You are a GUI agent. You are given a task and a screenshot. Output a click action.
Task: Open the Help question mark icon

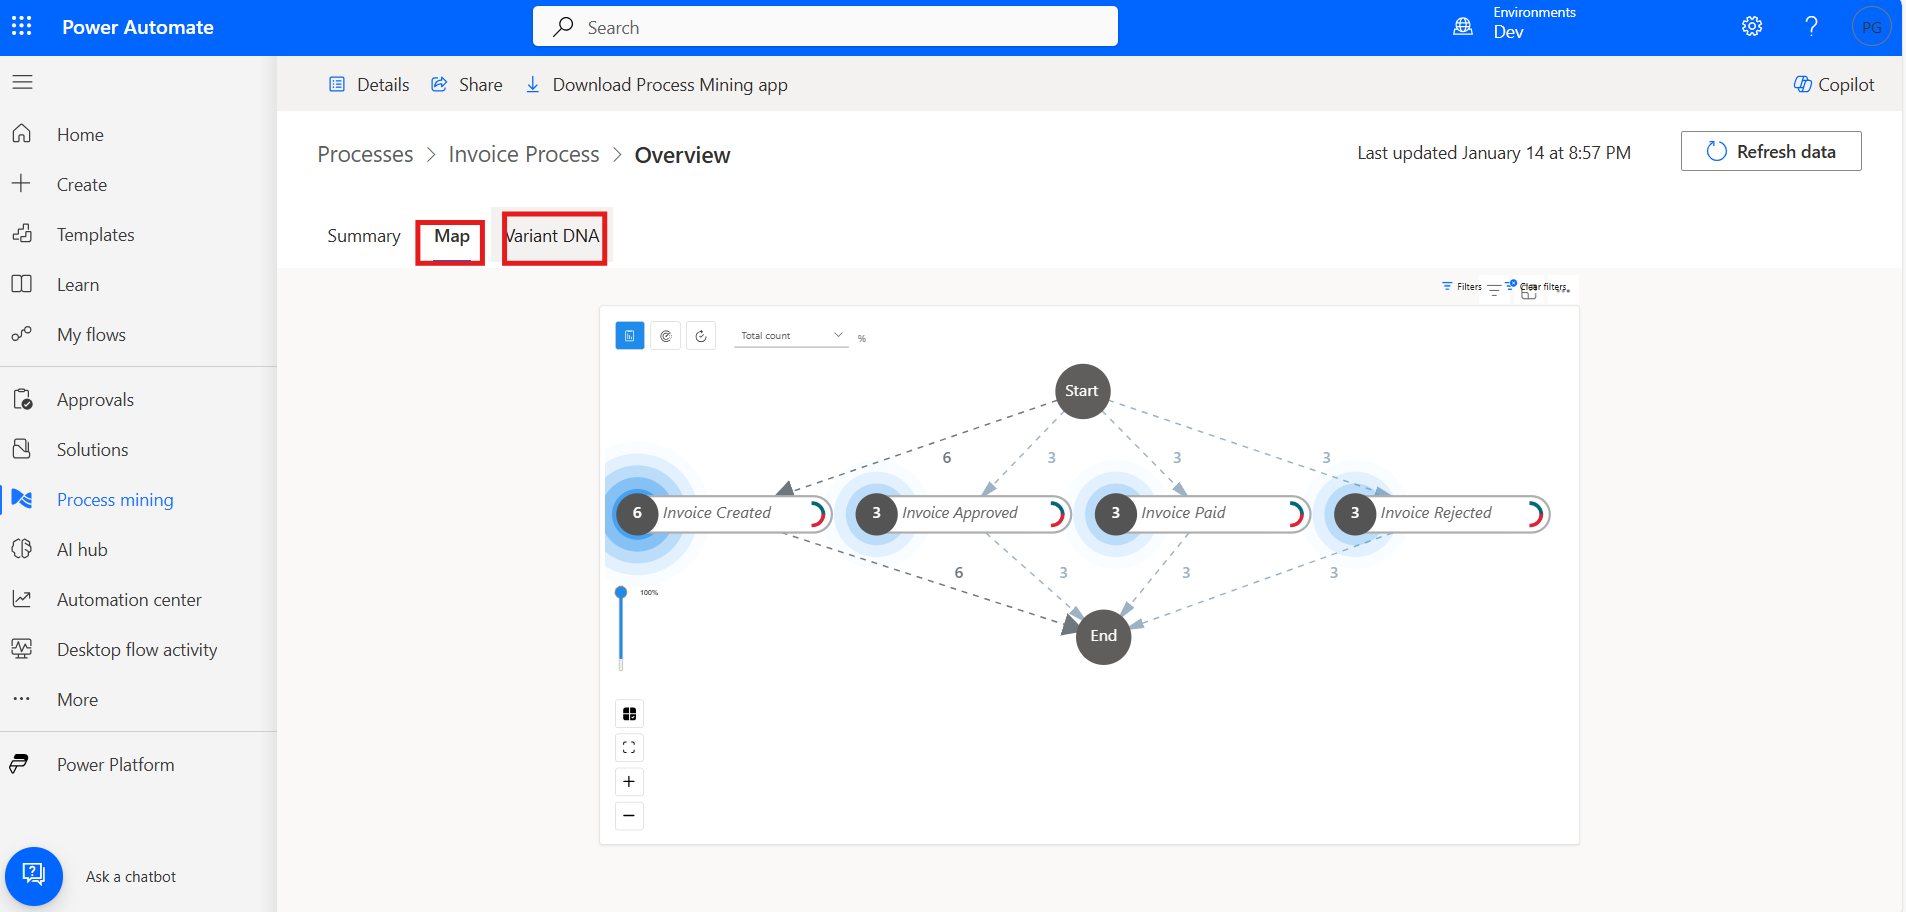(1811, 27)
